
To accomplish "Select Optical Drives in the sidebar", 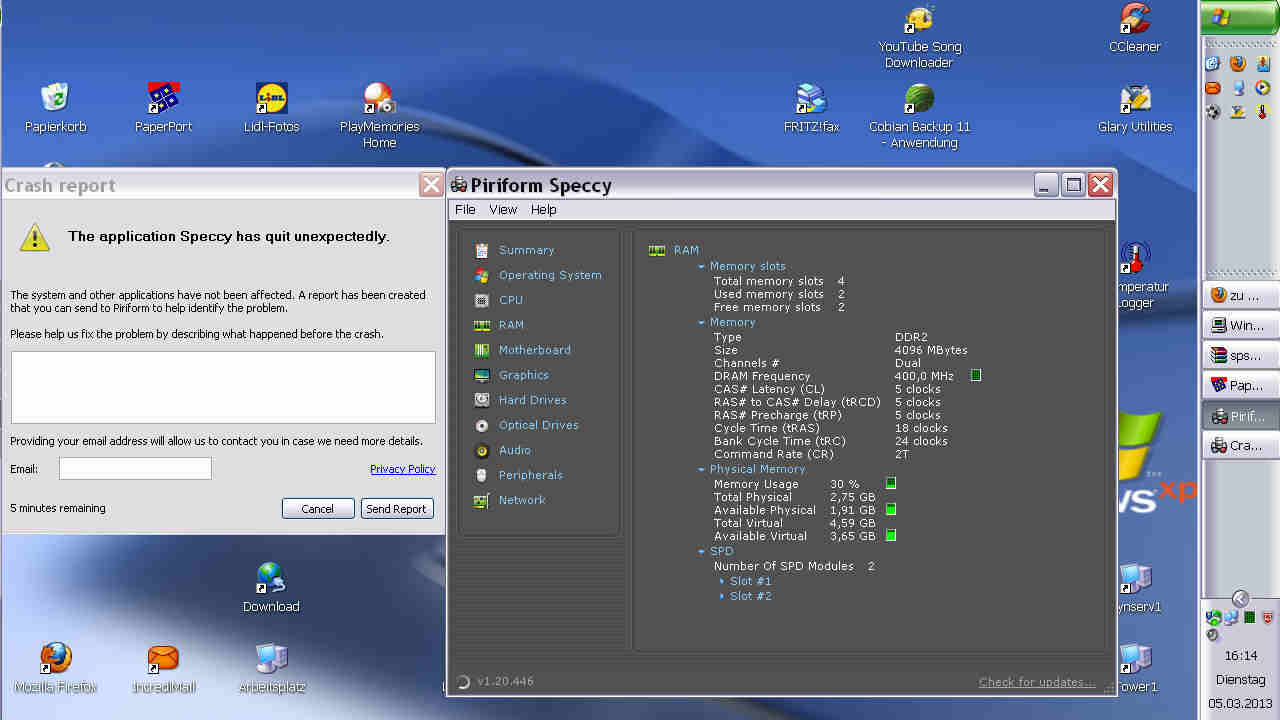I will click(x=538, y=425).
